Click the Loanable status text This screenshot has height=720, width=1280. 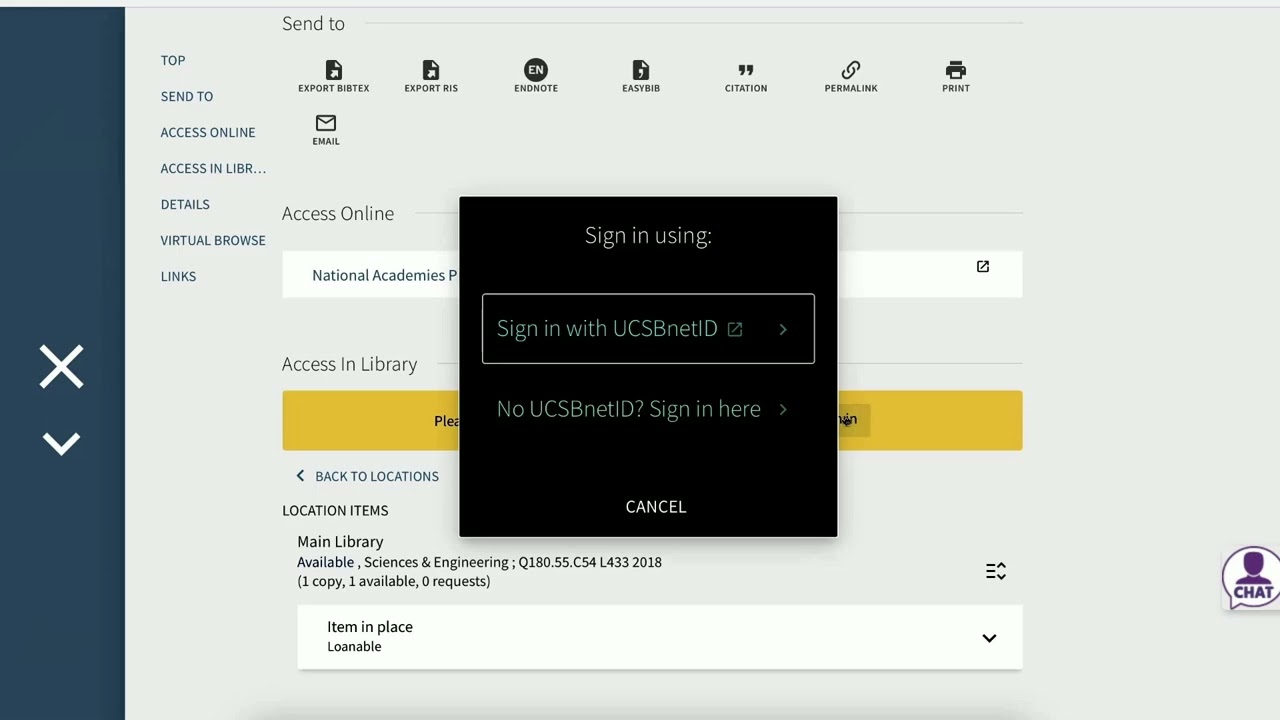point(354,647)
